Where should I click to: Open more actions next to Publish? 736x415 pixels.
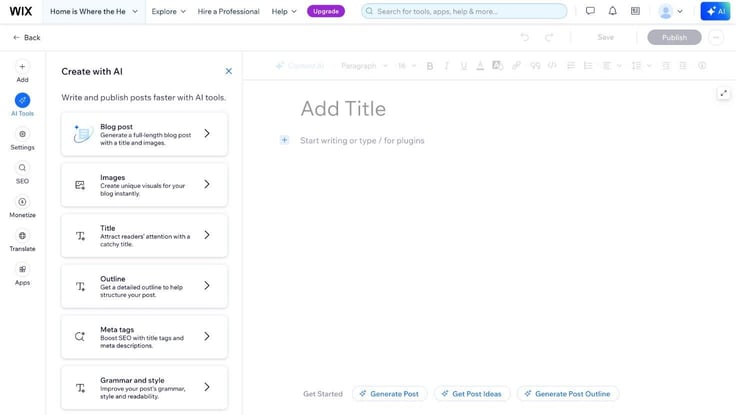point(716,37)
